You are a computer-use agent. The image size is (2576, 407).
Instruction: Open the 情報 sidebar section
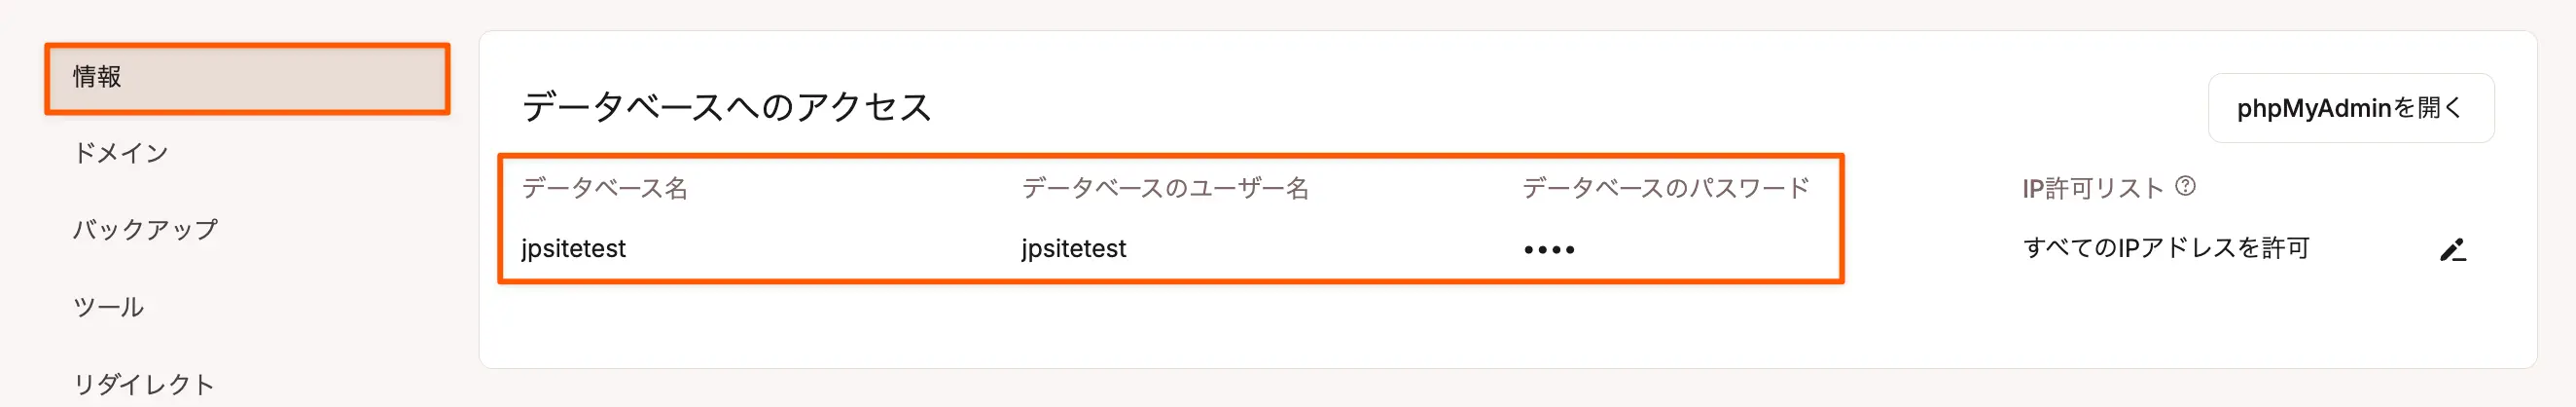(247, 78)
